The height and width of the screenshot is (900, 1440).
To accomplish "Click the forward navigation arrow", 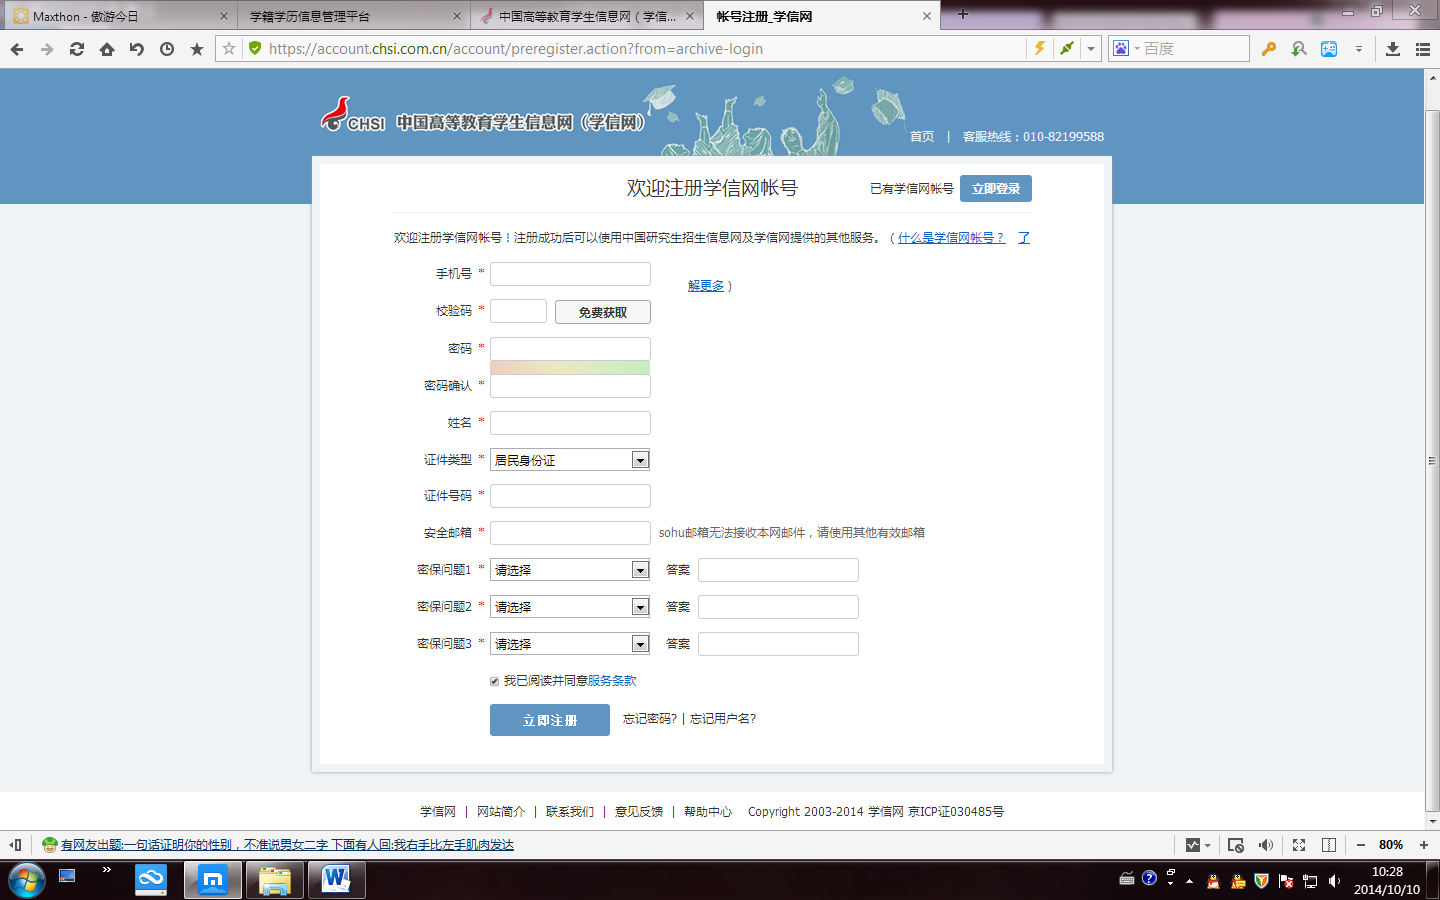I will [x=46, y=49].
